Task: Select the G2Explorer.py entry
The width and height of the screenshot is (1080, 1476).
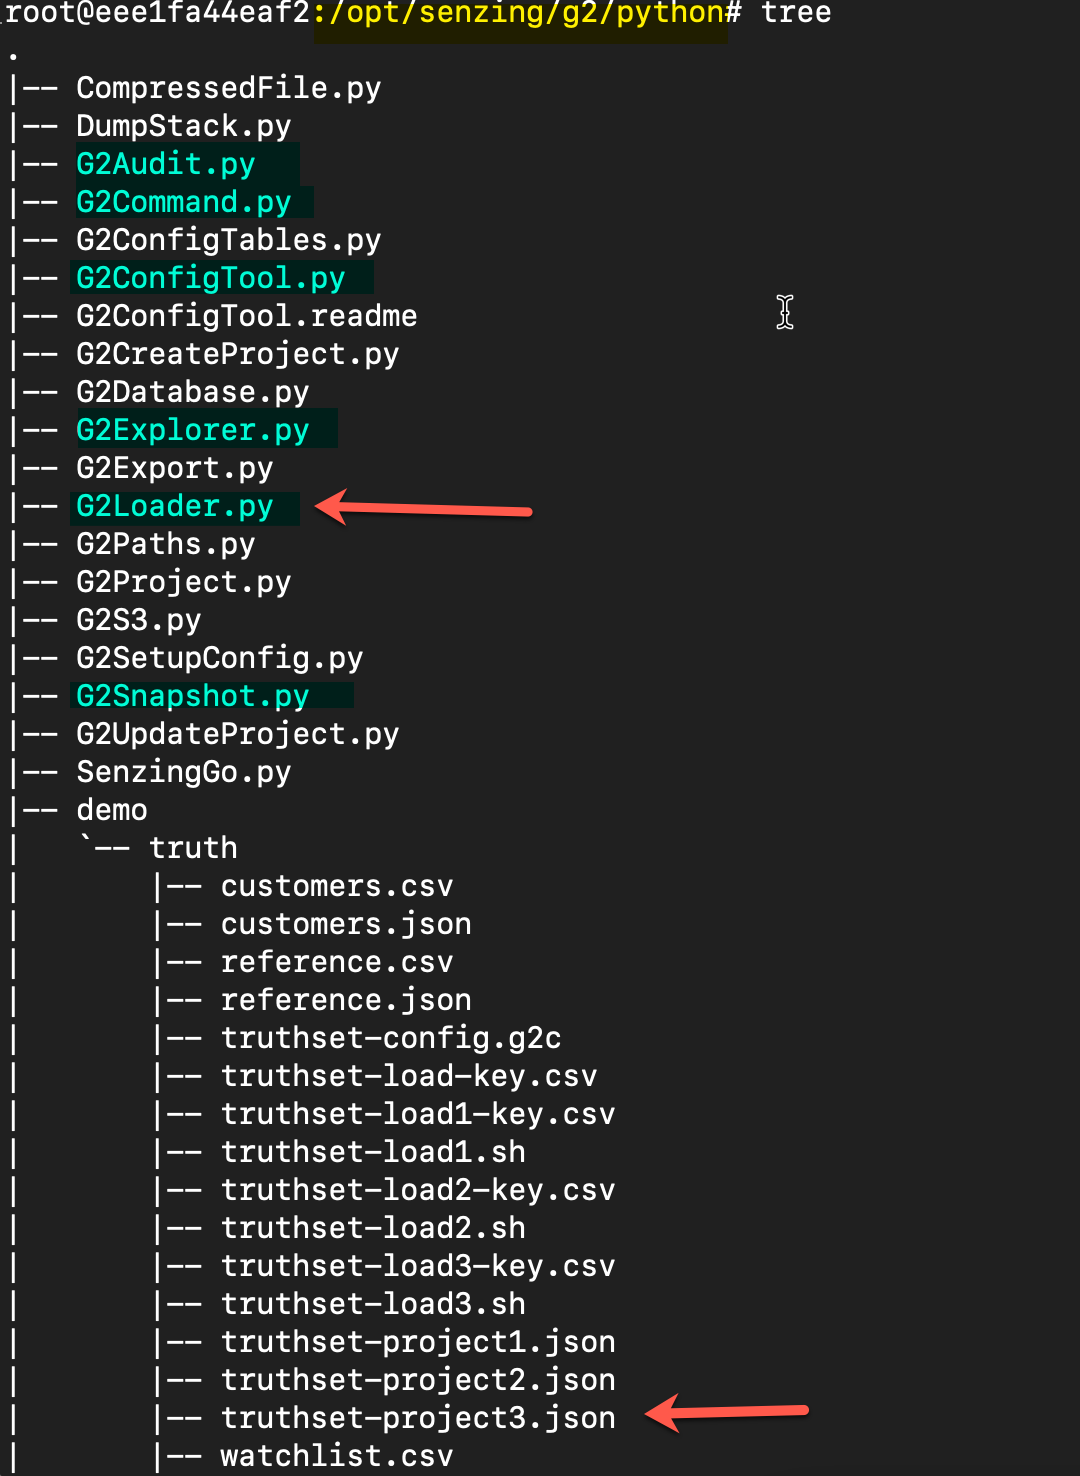Action: pos(192,430)
